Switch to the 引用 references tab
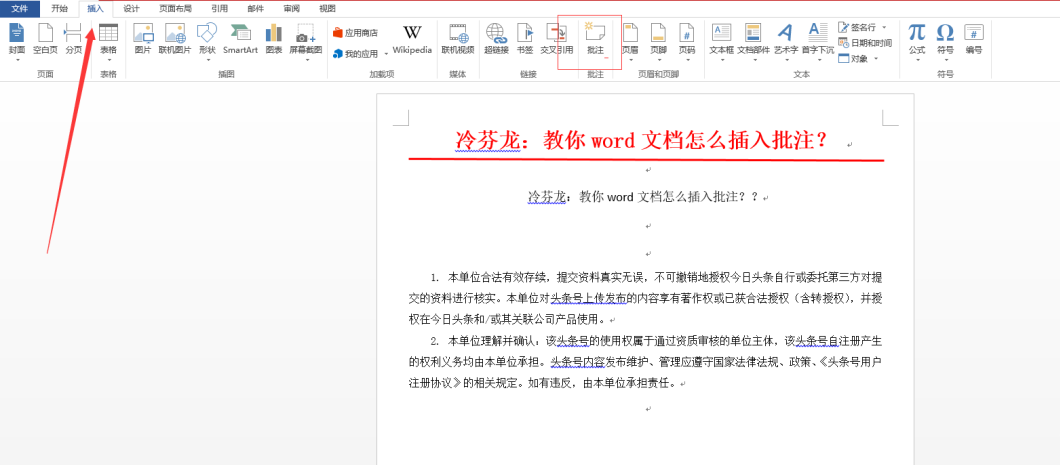 point(219,9)
